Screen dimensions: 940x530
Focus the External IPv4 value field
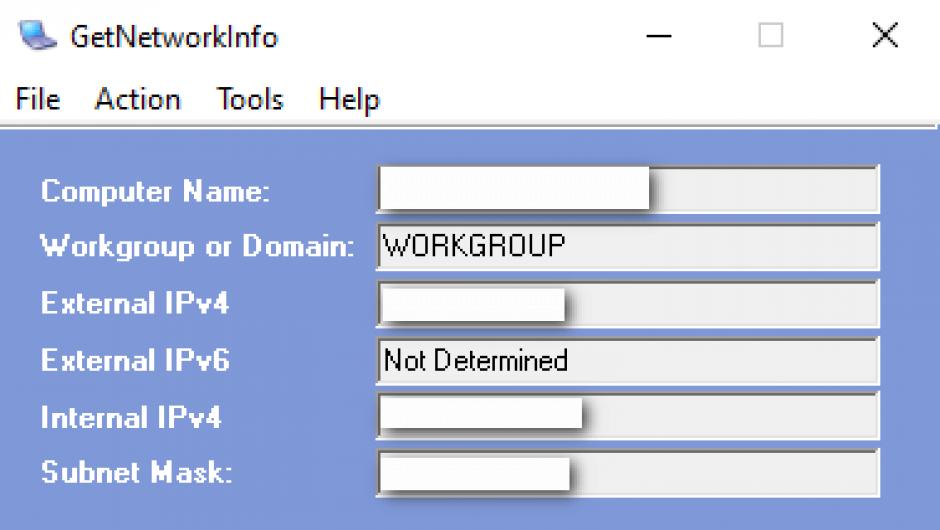point(627,304)
